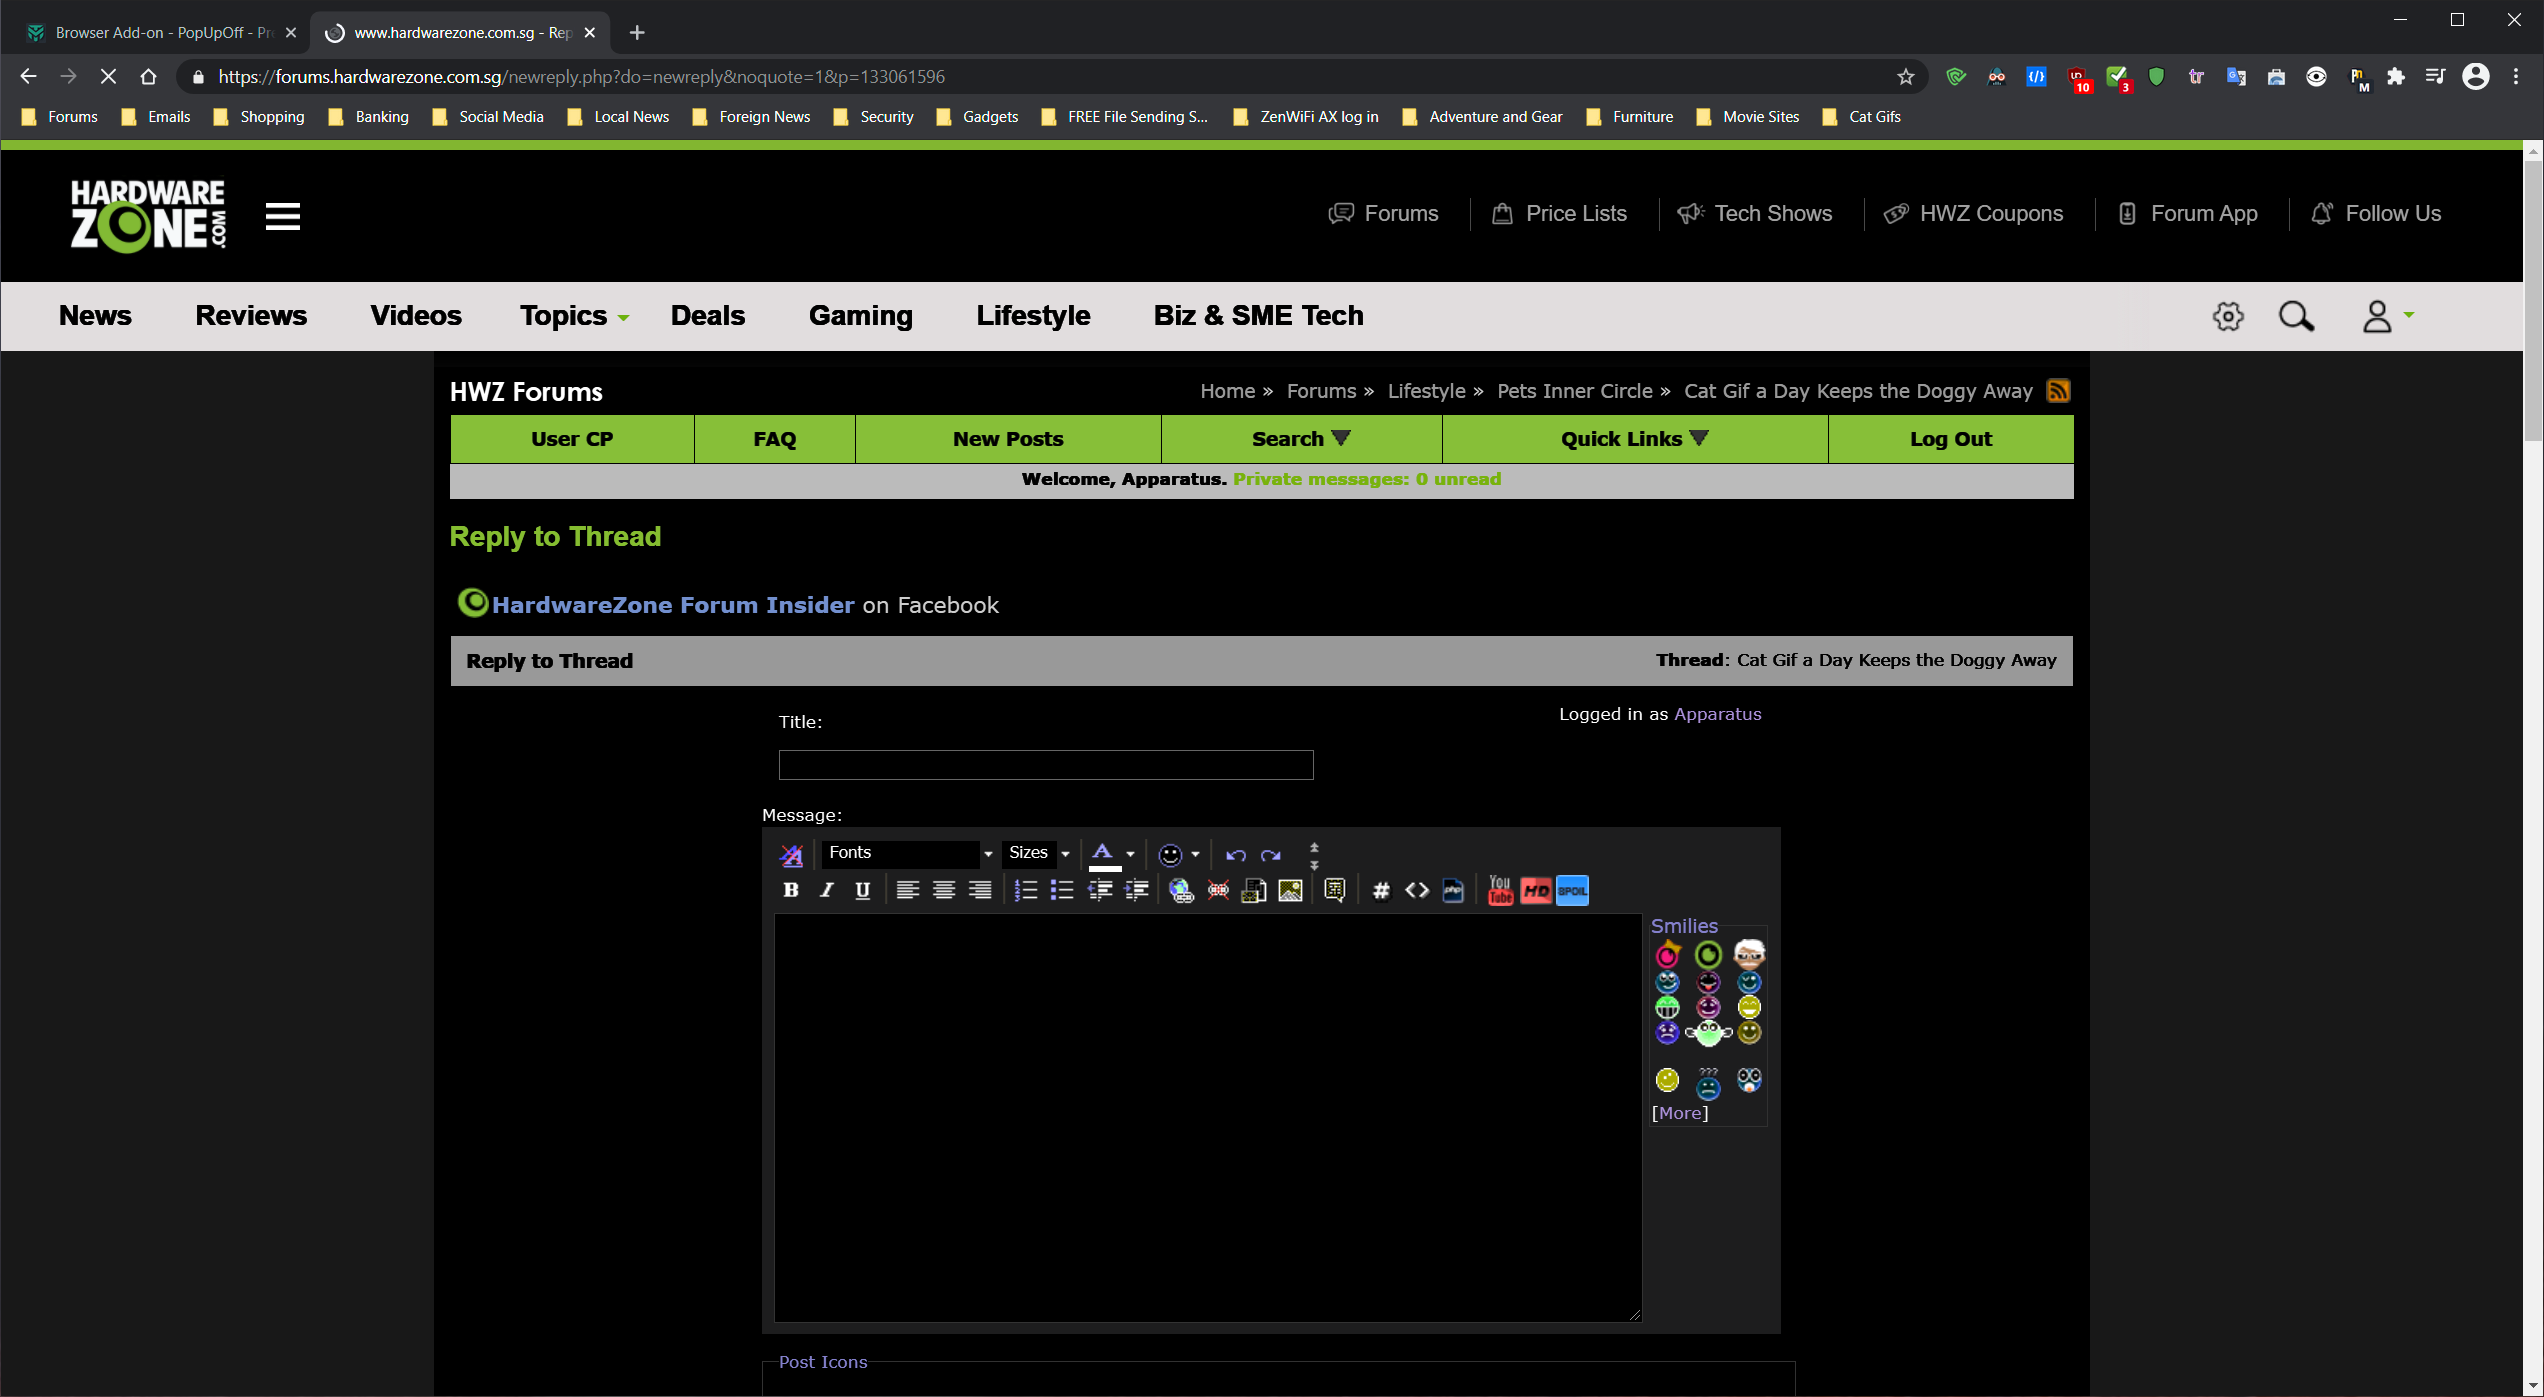Switch editor mode with remove-format icon

tap(791, 855)
